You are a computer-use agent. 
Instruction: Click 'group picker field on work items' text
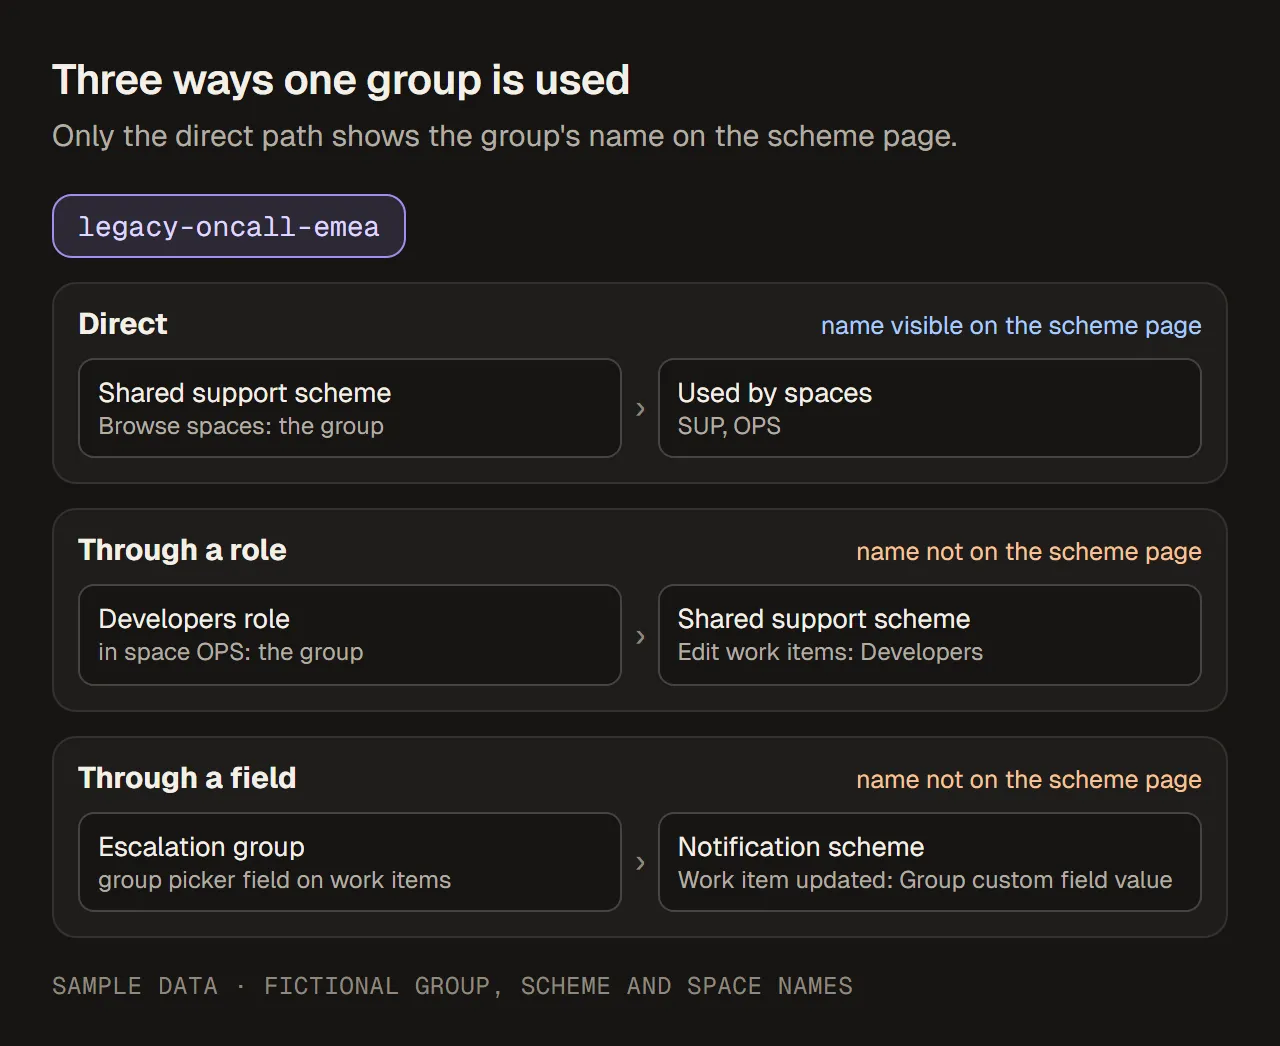tap(275, 880)
